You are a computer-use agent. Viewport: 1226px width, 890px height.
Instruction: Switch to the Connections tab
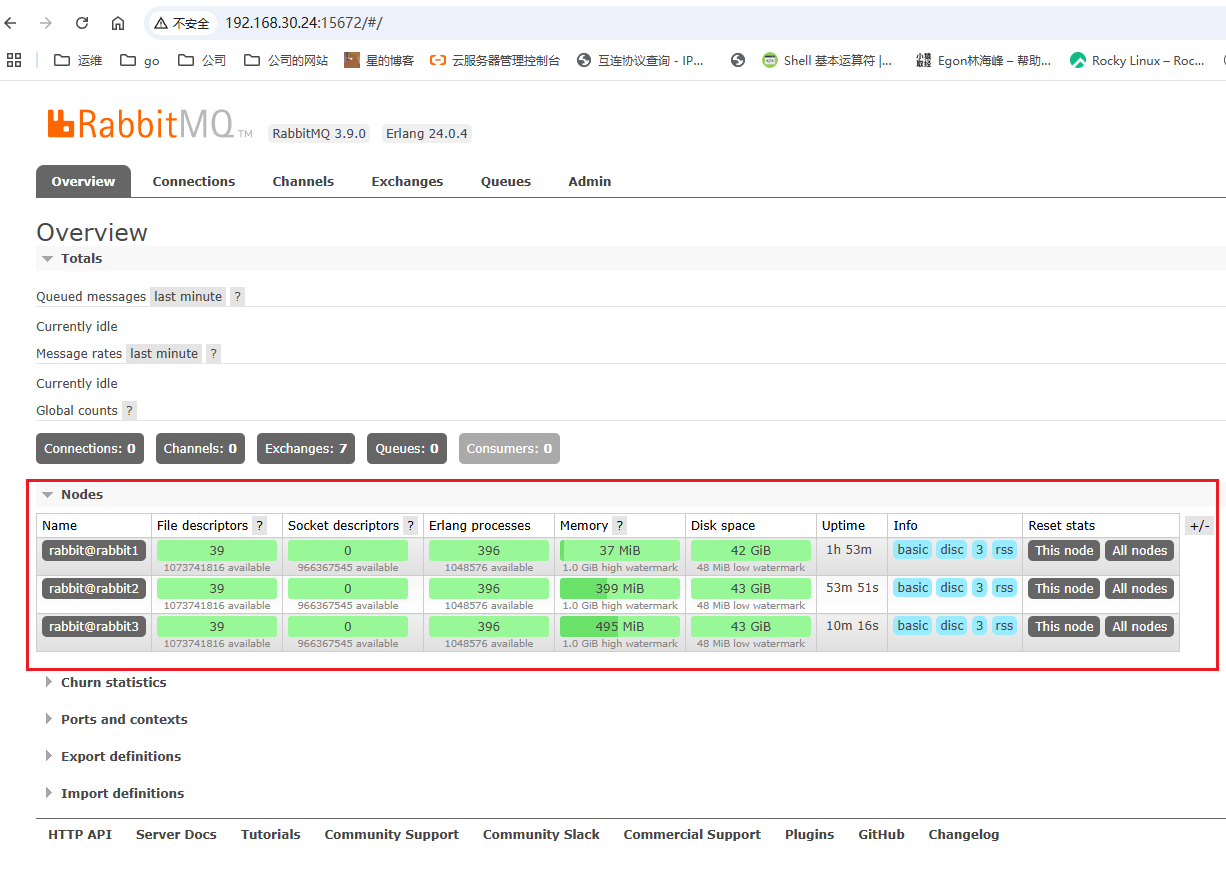pos(194,181)
